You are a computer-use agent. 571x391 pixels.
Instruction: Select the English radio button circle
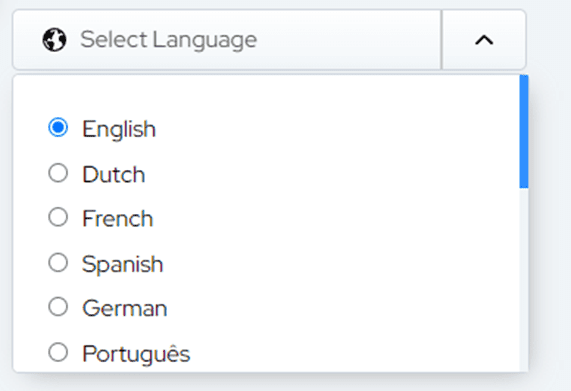coord(58,127)
